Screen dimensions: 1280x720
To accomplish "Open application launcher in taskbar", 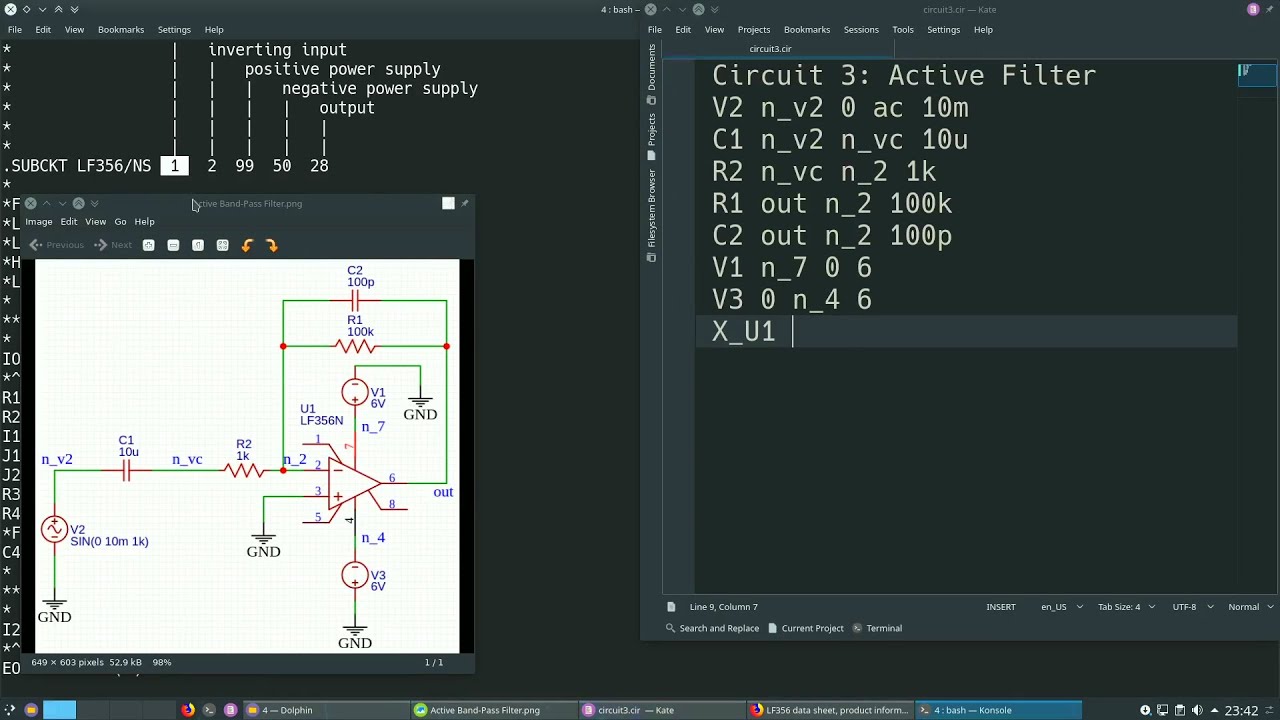I will pyautogui.click(x=10, y=710).
